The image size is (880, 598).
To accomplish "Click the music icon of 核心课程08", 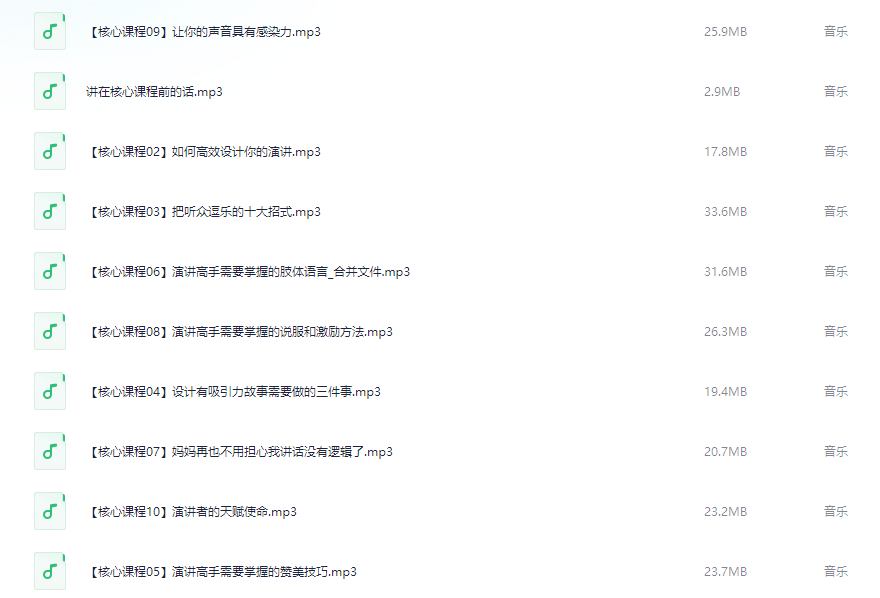I will pos(50,332).
